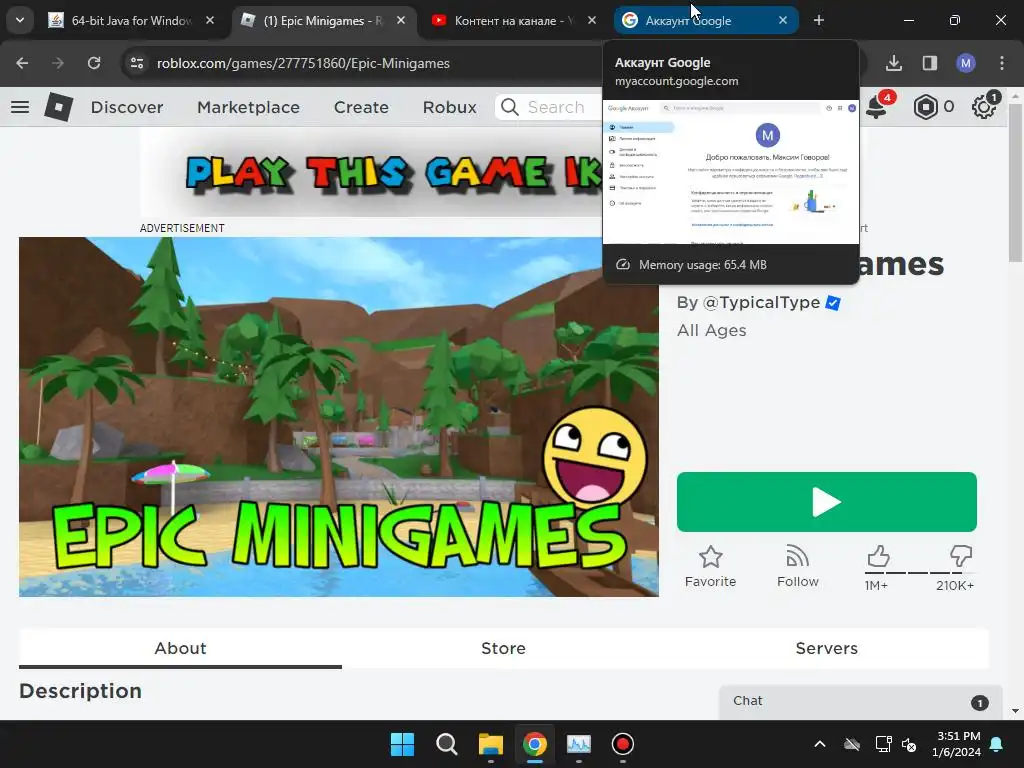Screen dimensions: 1024x768
Task: Open the Epic Minigames game thumbnail
Action: [x=338, y=417]
